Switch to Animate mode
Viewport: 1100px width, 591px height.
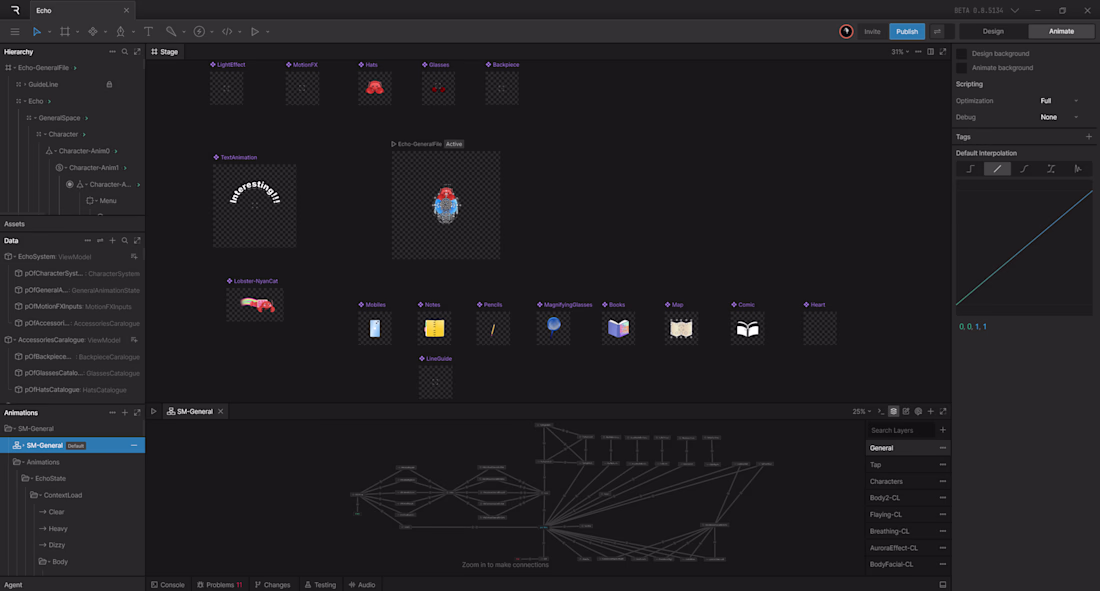1061,32
